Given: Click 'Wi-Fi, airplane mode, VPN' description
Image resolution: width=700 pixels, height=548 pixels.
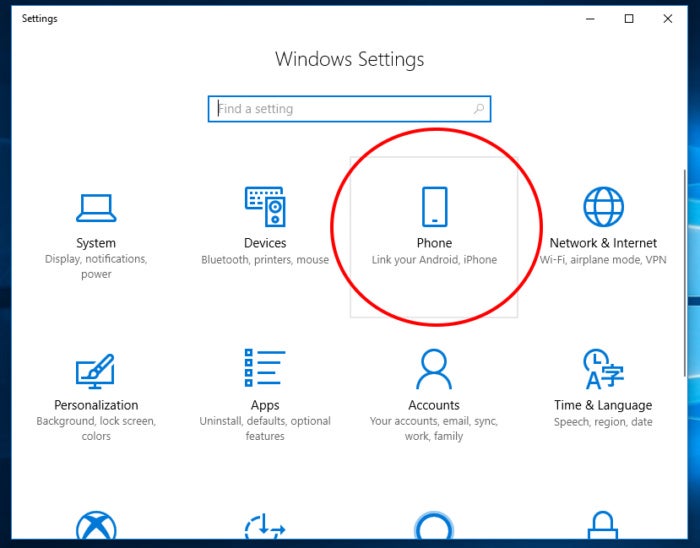Looking at the screenshot, I should coord(603,260).
